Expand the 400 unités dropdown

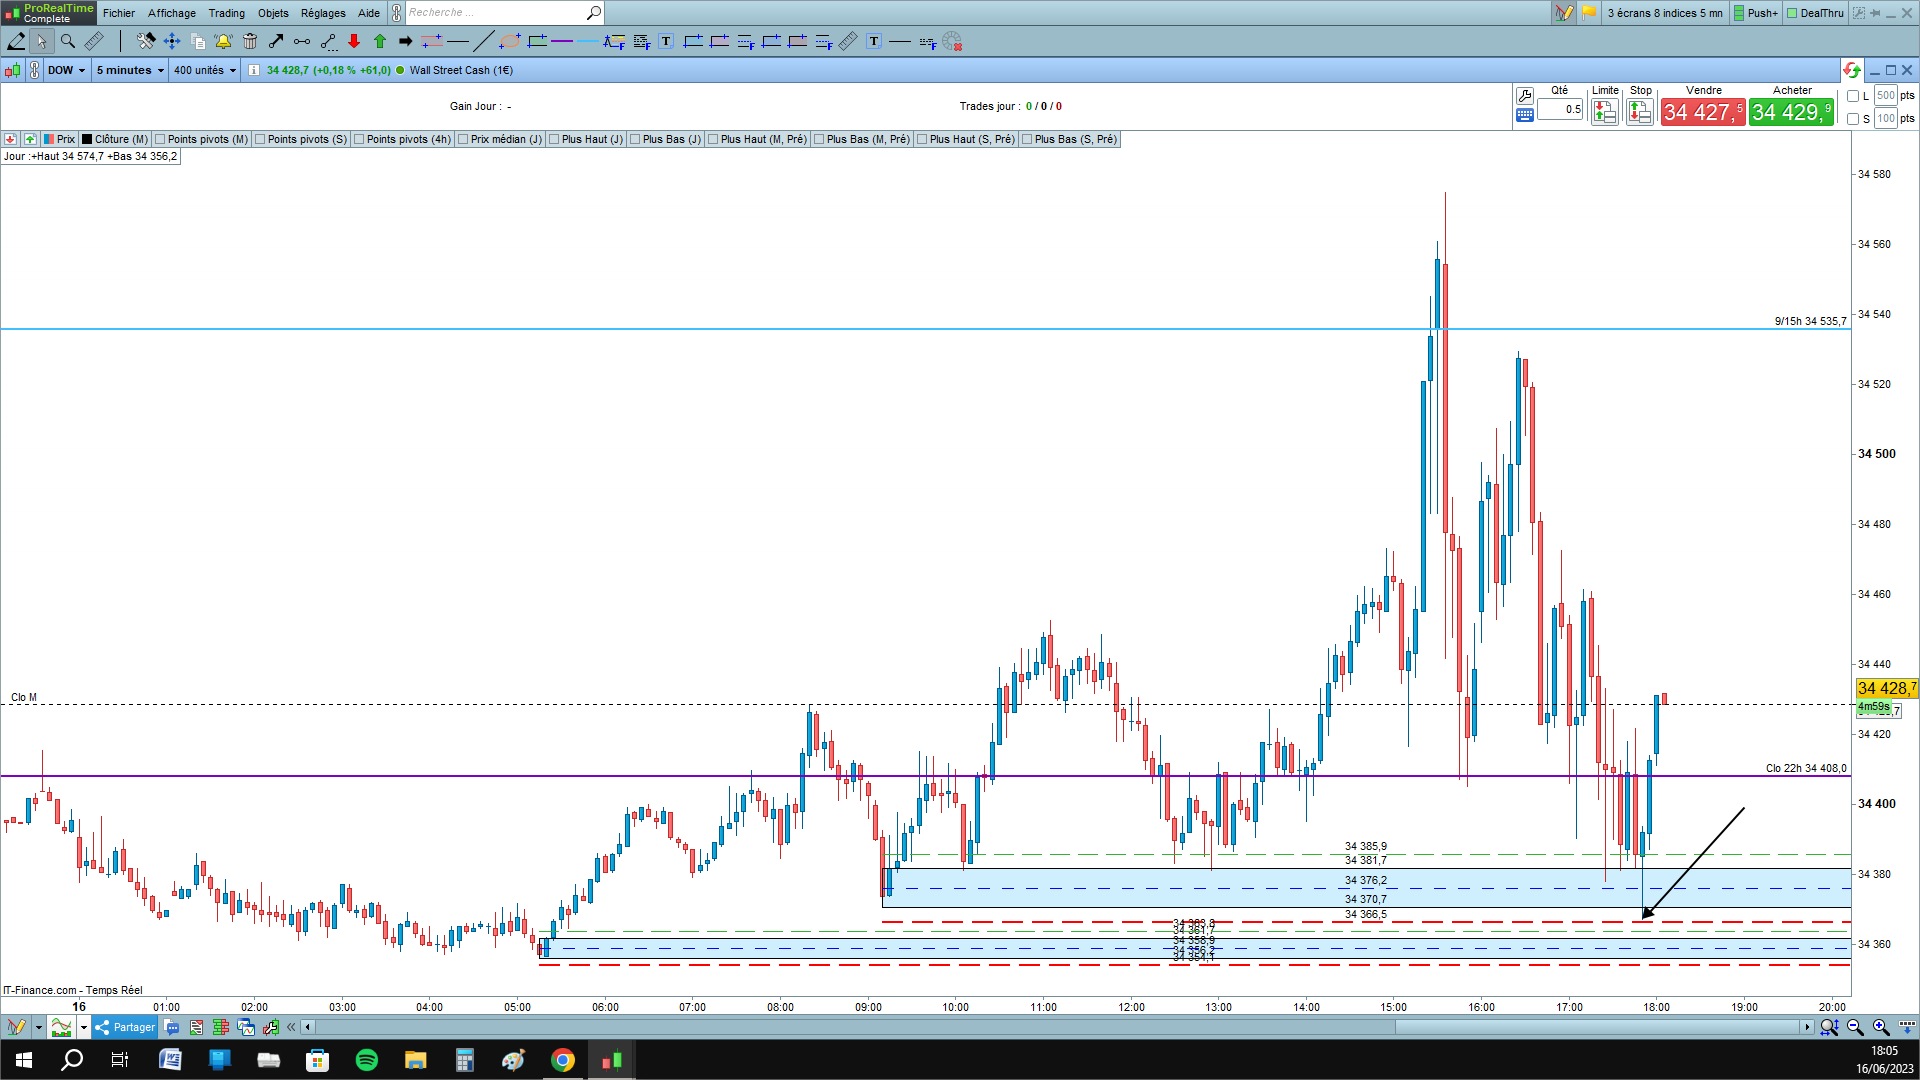click(205, 70)
